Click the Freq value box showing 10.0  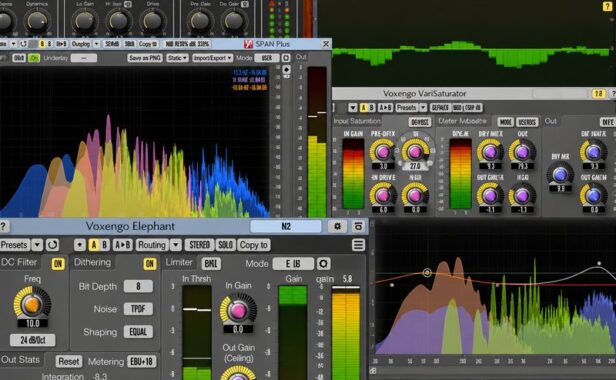[33, 323]
